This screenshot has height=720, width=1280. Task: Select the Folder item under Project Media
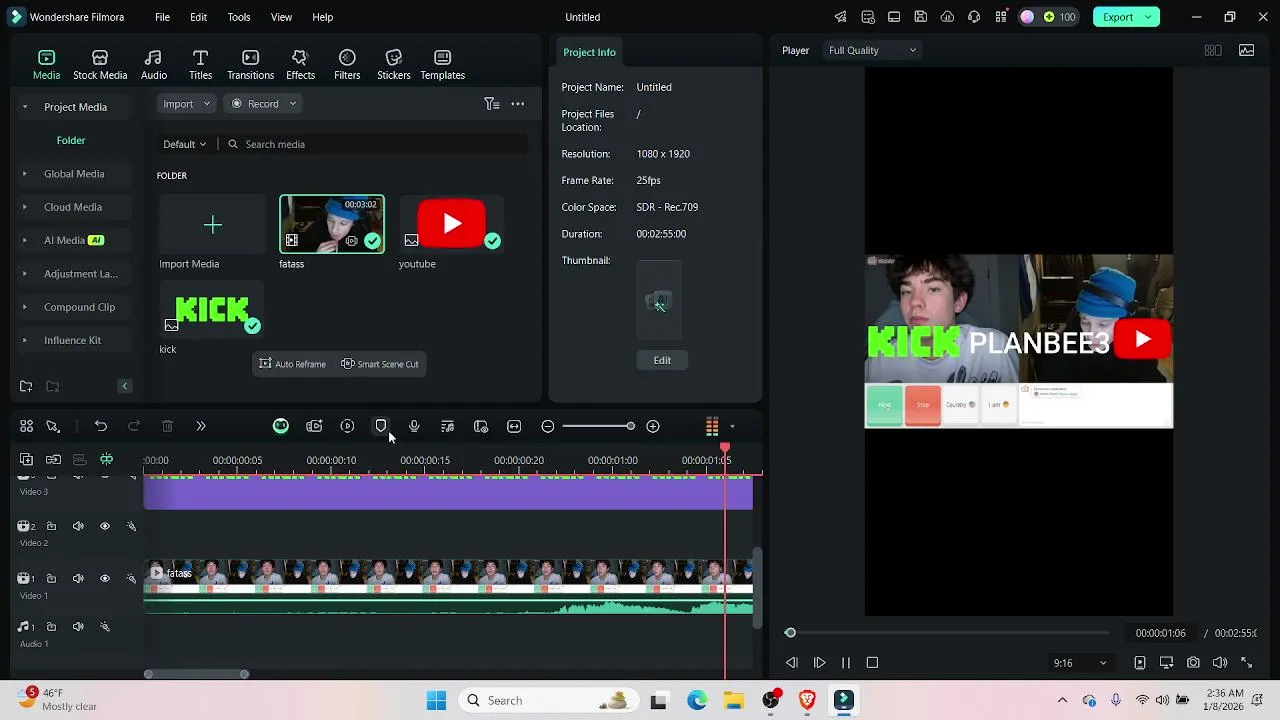click(x=71, y=140)
